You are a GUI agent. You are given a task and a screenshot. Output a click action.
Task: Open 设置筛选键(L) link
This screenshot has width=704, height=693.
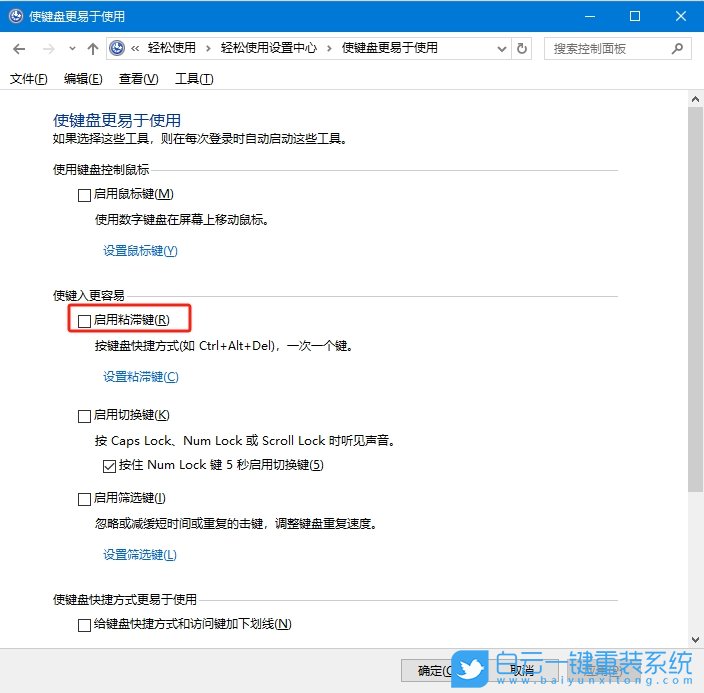pos(140,555)
